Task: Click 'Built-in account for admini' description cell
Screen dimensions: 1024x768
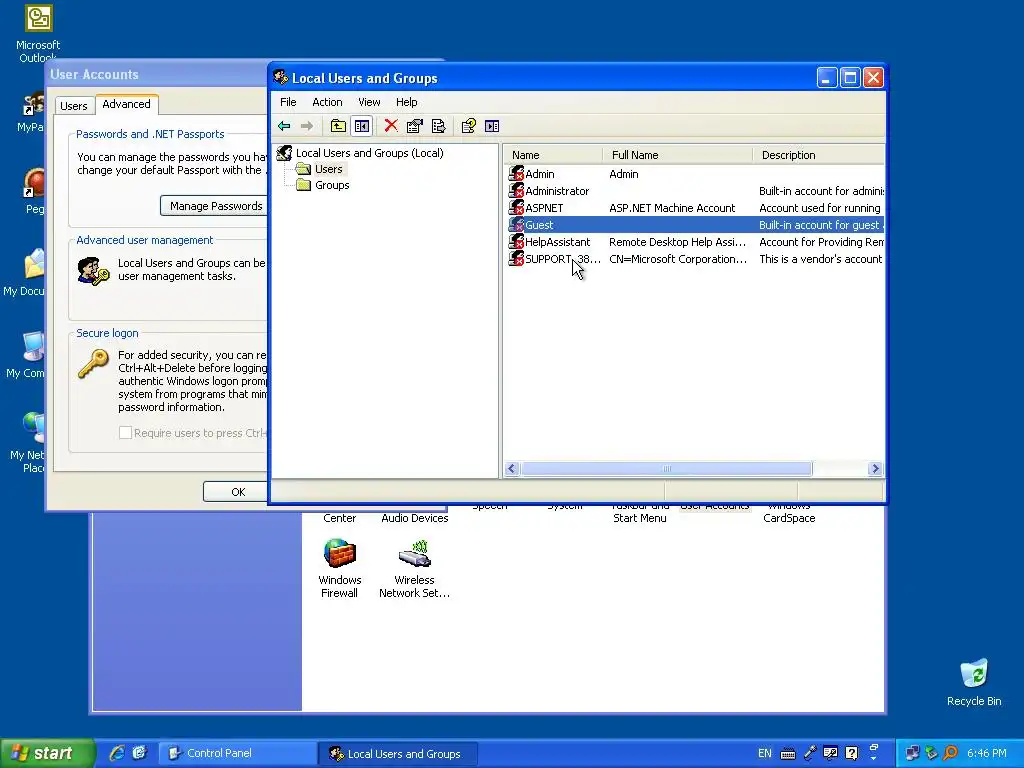Action: 822,191
